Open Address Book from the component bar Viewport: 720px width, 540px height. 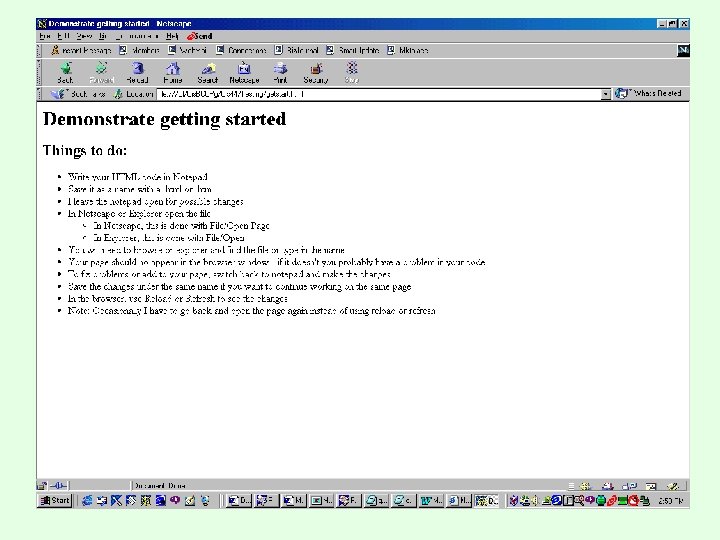(651, 486)
